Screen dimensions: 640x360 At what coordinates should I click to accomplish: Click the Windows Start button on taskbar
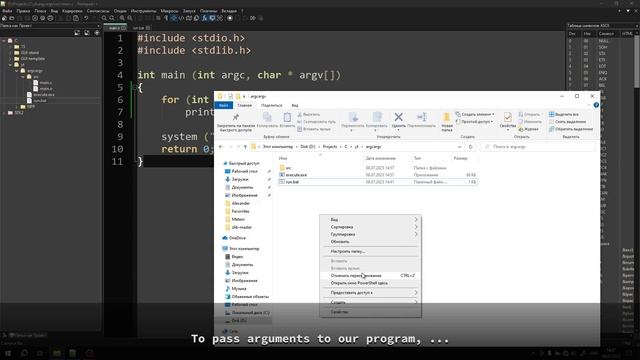(8, 353)
